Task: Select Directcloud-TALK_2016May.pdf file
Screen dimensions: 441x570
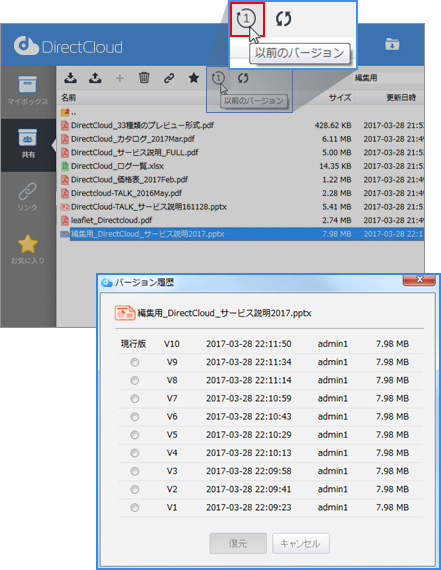Action: point(126,193)
